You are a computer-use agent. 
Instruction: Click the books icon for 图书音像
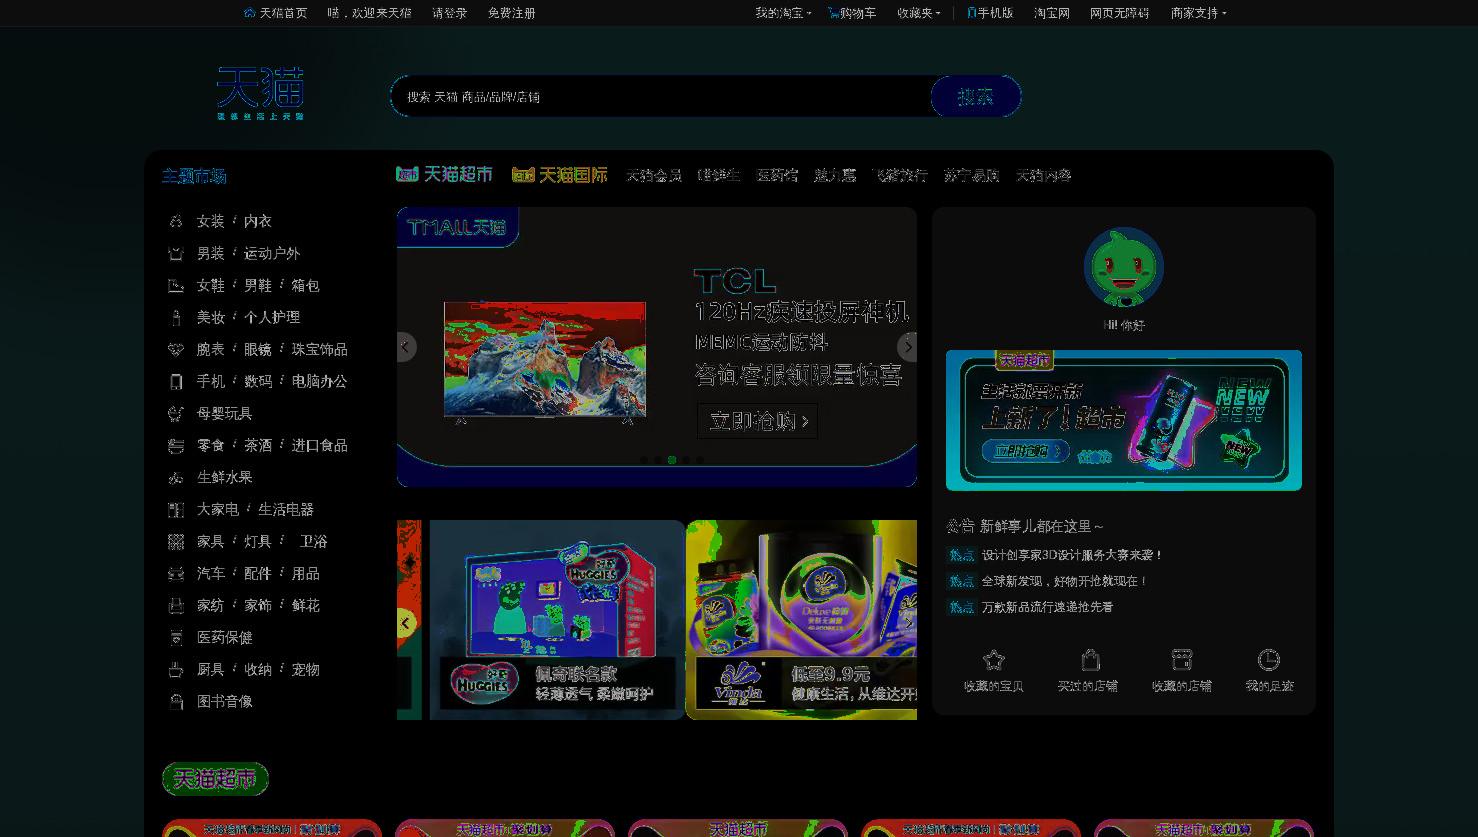(176, 701)
